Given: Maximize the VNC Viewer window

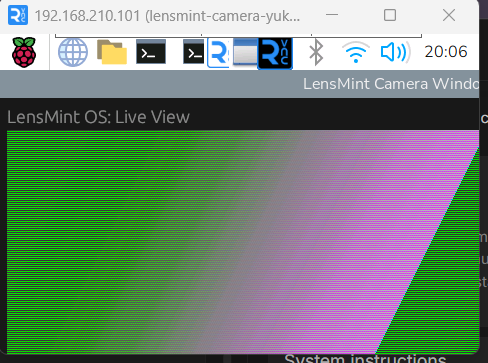Looking at the screenshot, I should pos(390,15).
